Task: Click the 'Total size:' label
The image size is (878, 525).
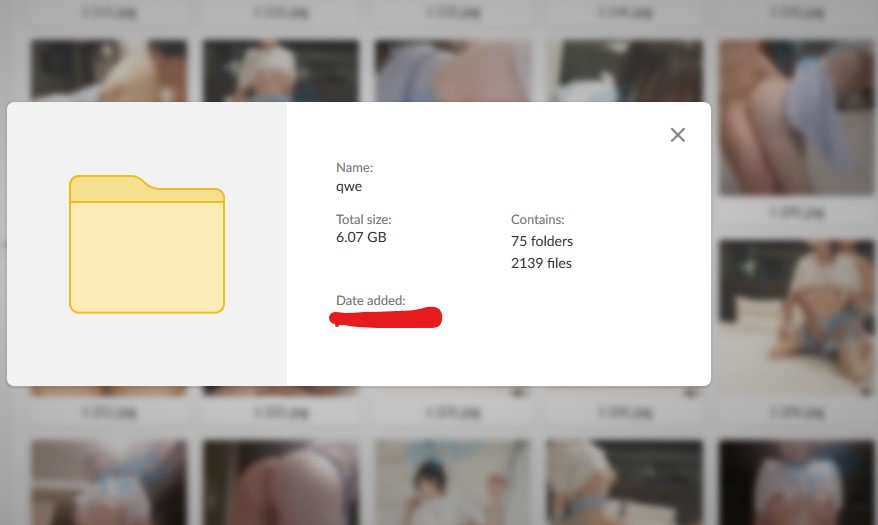Action: click(x=363, y=219)
